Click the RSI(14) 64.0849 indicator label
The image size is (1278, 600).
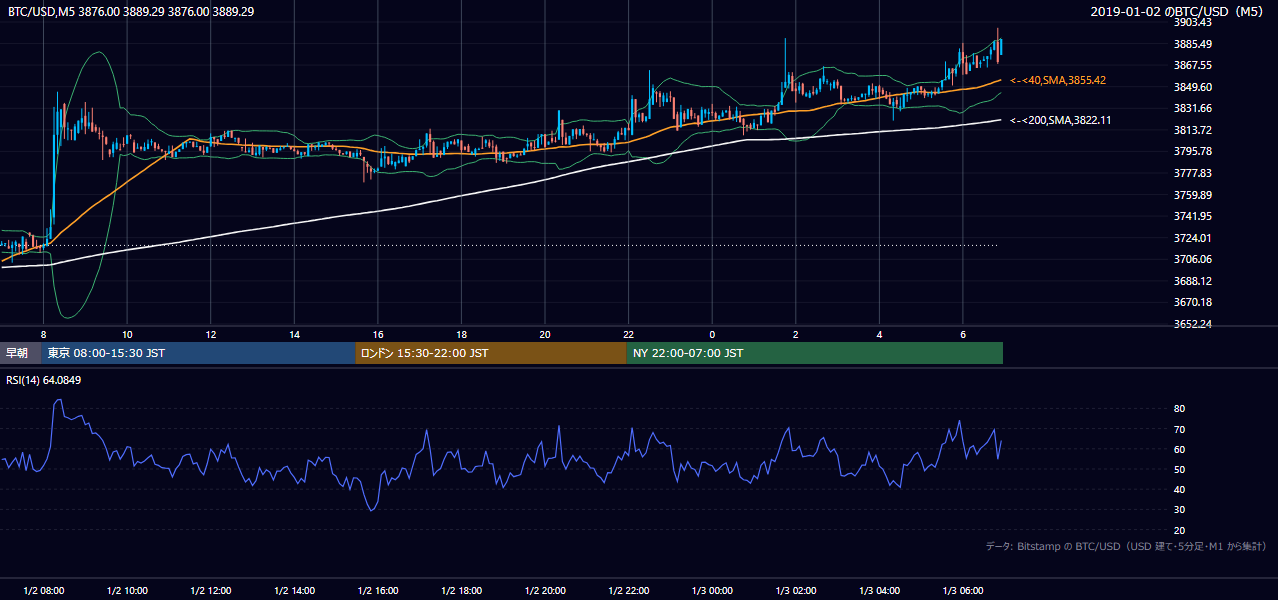click(x=43, y=380)
